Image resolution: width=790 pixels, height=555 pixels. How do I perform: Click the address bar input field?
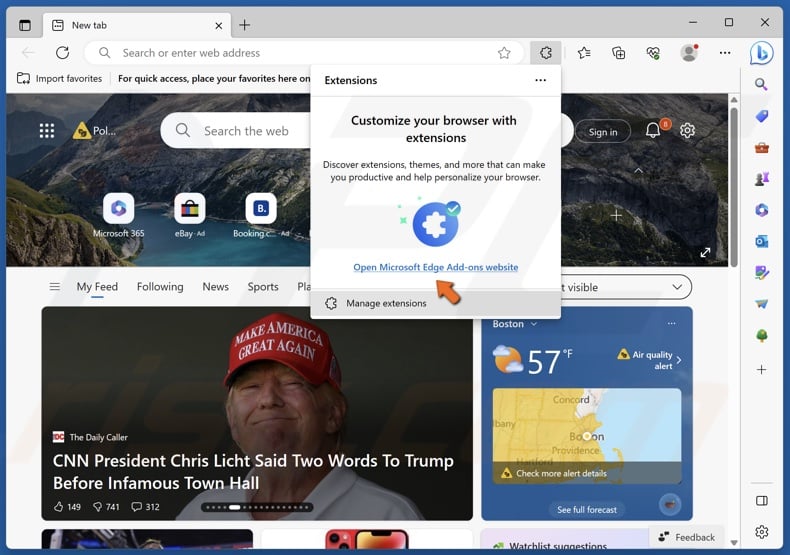(304, 53)
